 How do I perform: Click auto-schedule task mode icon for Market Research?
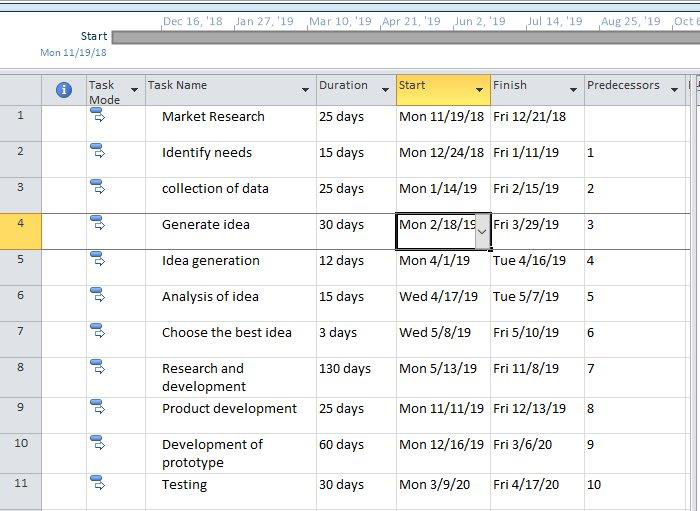97,115
